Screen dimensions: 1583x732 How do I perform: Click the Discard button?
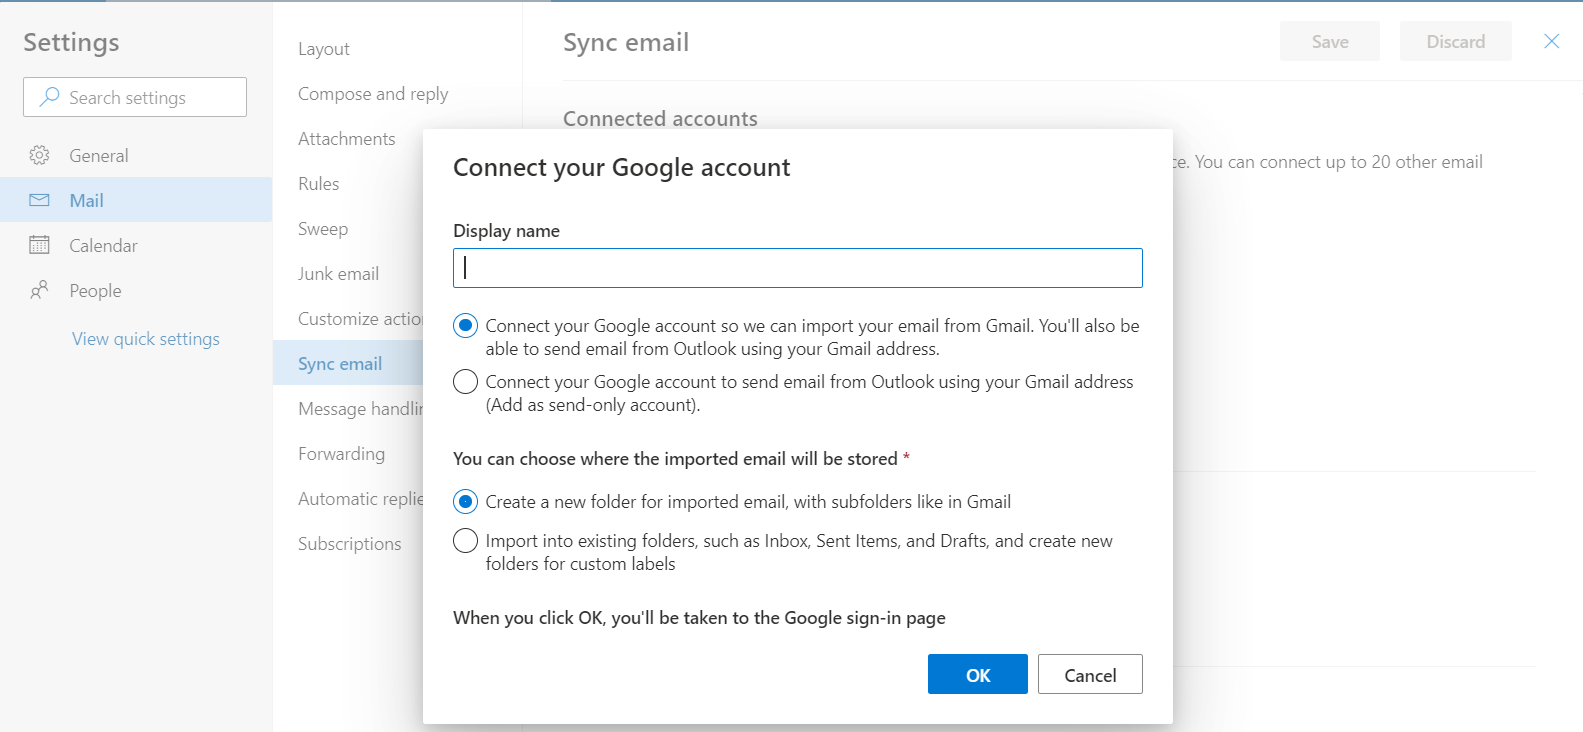pos(1456,41)
